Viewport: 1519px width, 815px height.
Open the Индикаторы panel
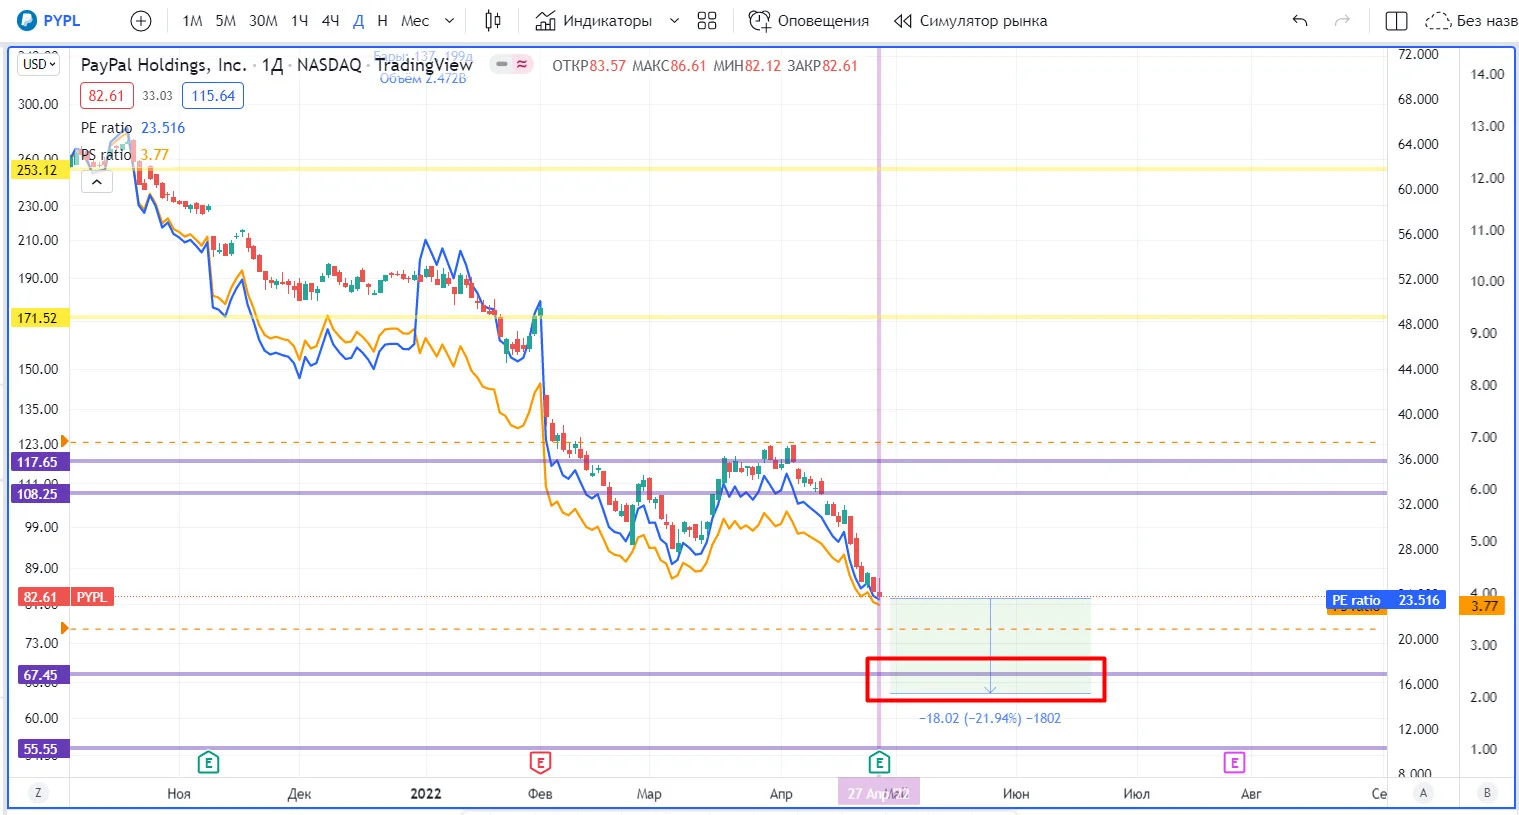593,20
